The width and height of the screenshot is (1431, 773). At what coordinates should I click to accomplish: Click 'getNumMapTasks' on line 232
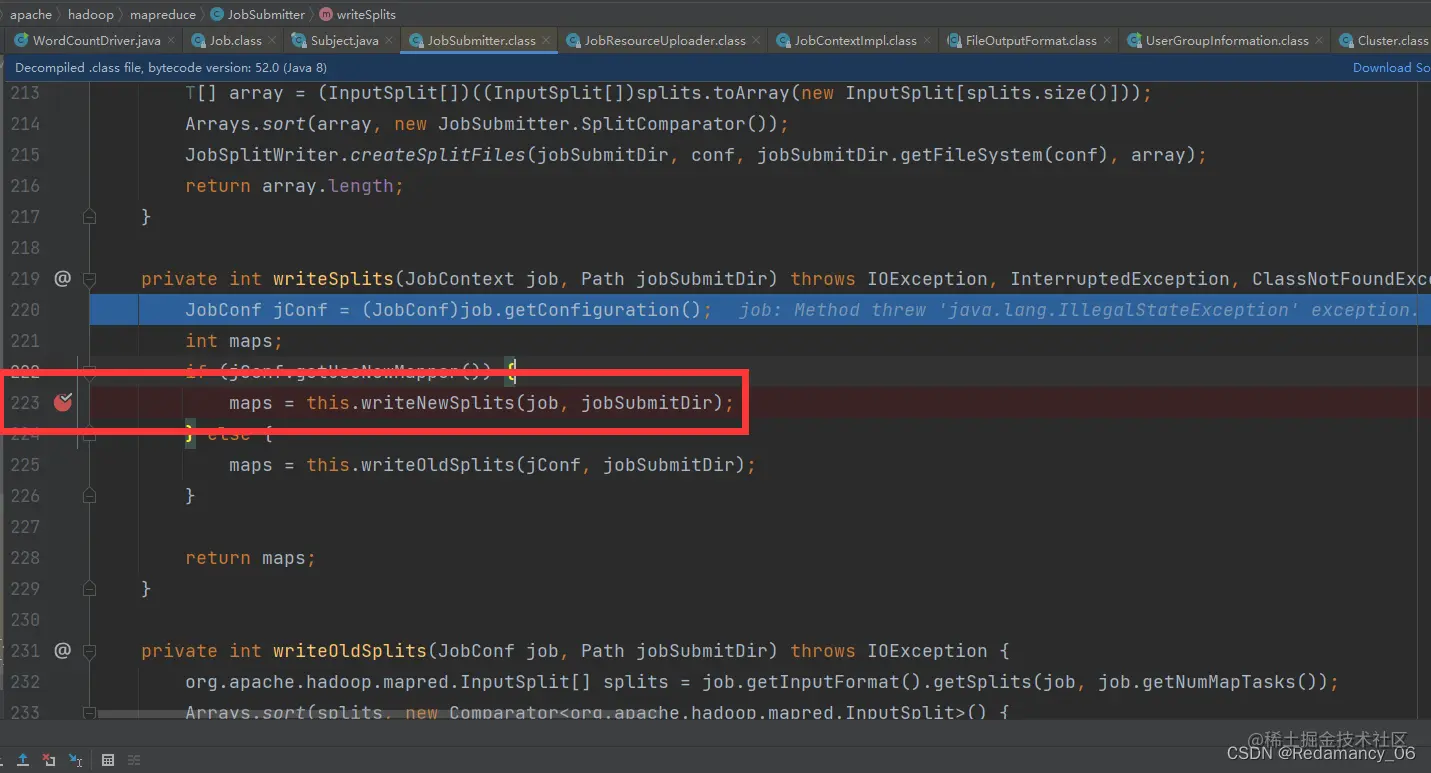tap(1220, 682)
